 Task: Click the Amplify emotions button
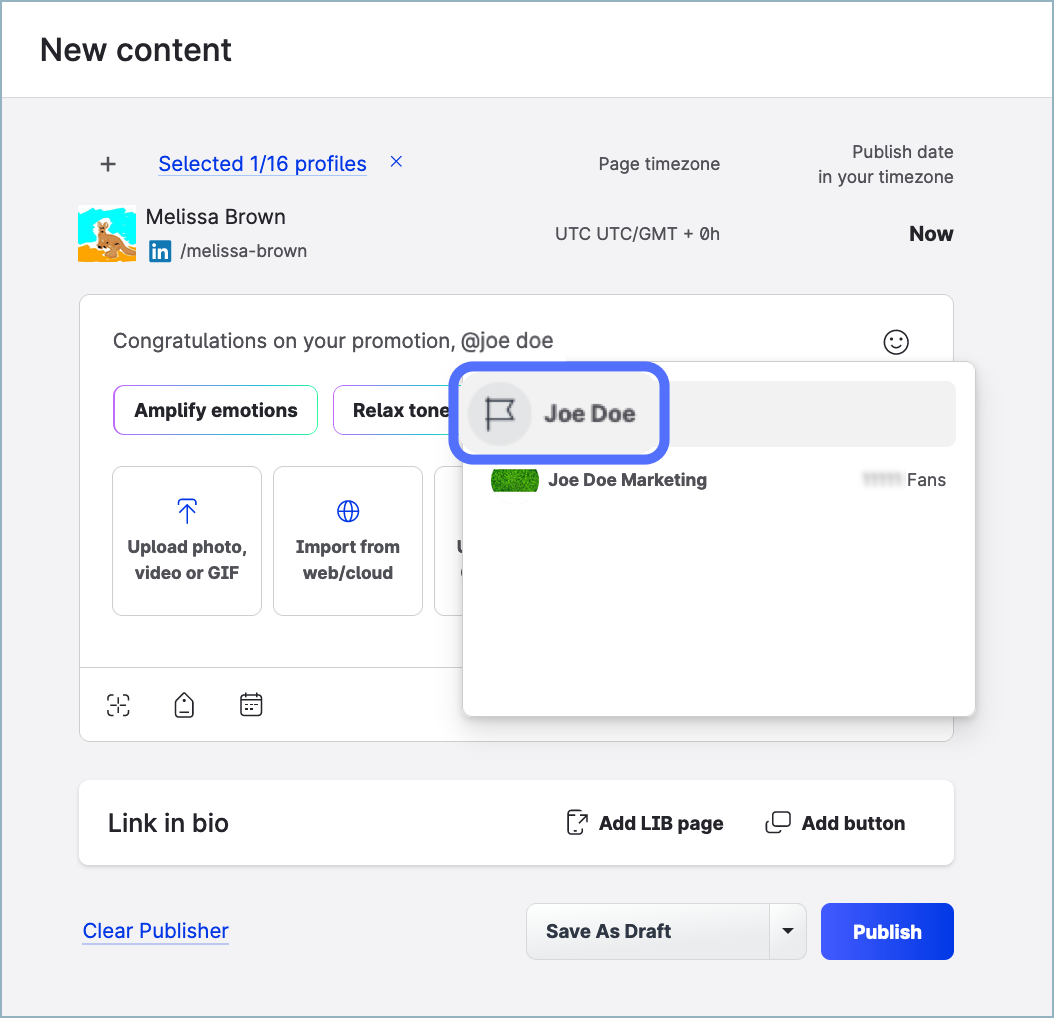tap(215, 410)
